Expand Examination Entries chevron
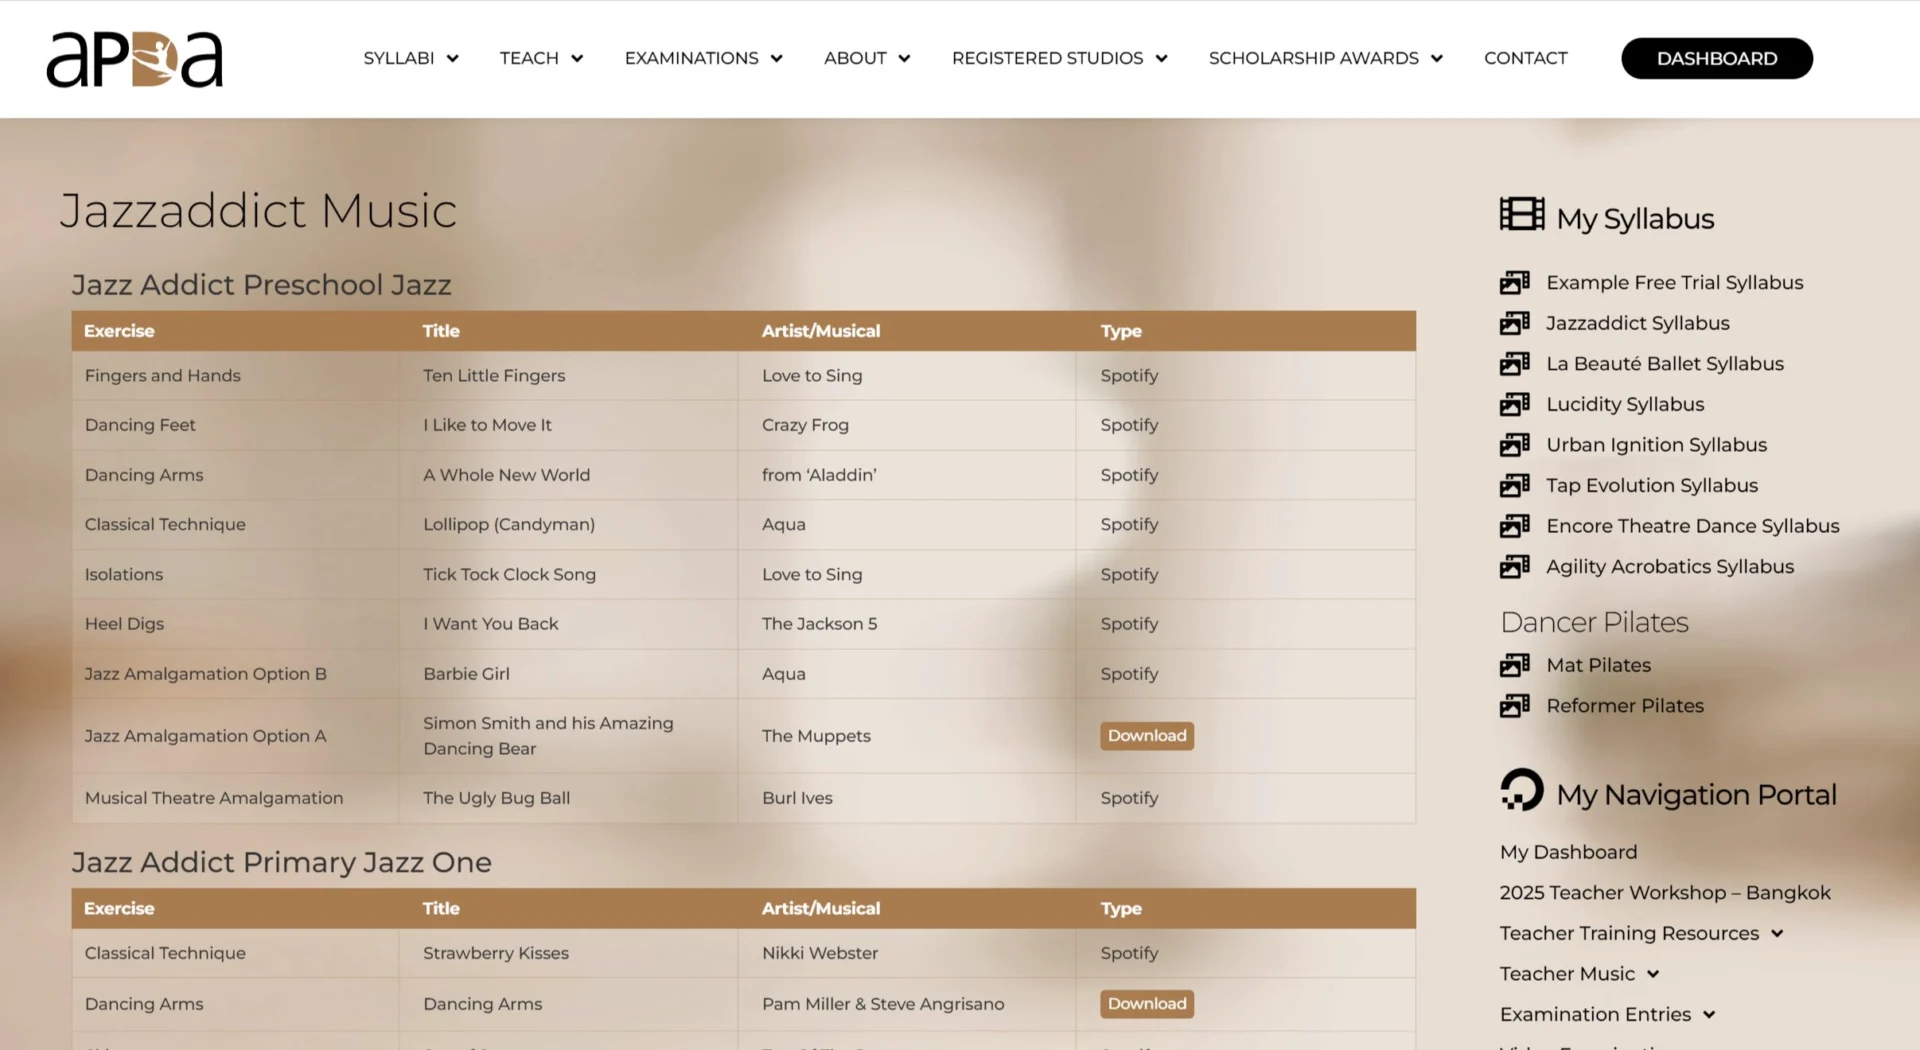This screenshot has width=1920, height=1050. point(1709,1015)
